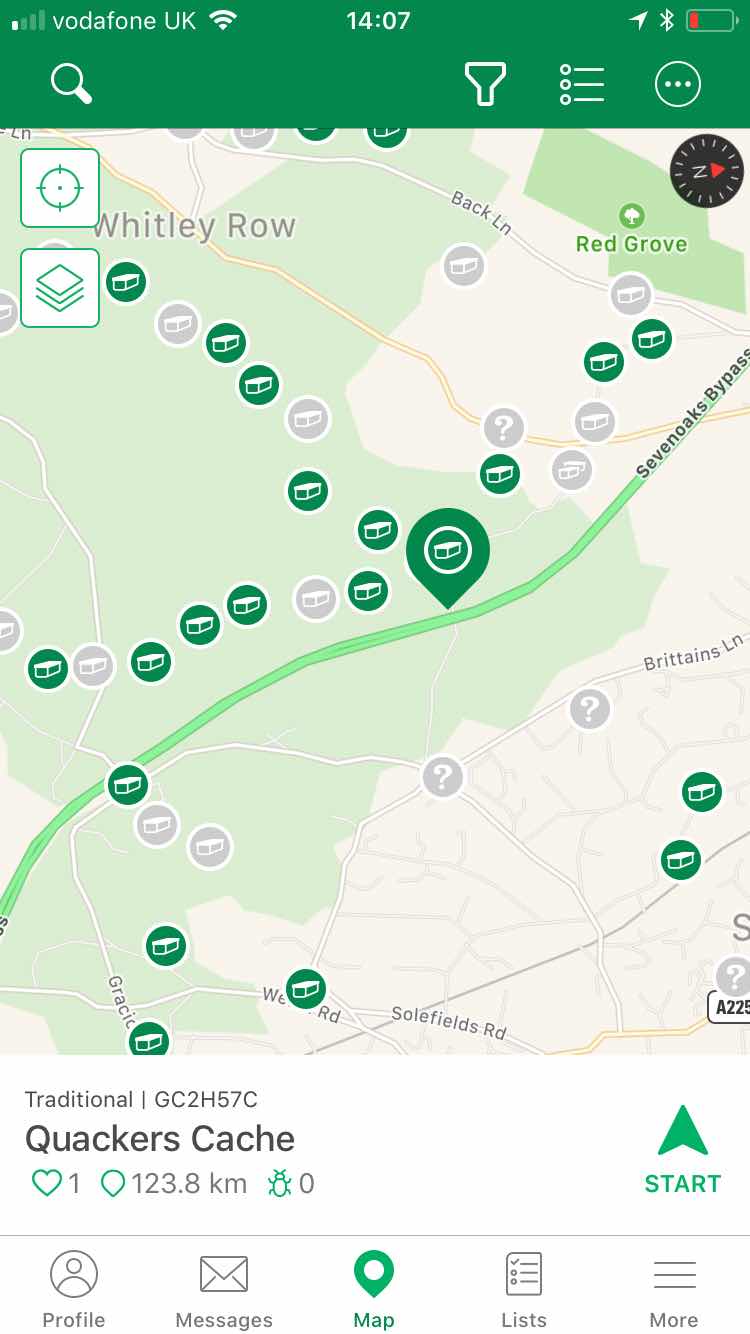Open the search magnifier icon
The width and height of the screenshot is (750, 1334).
tap(72, 84)
